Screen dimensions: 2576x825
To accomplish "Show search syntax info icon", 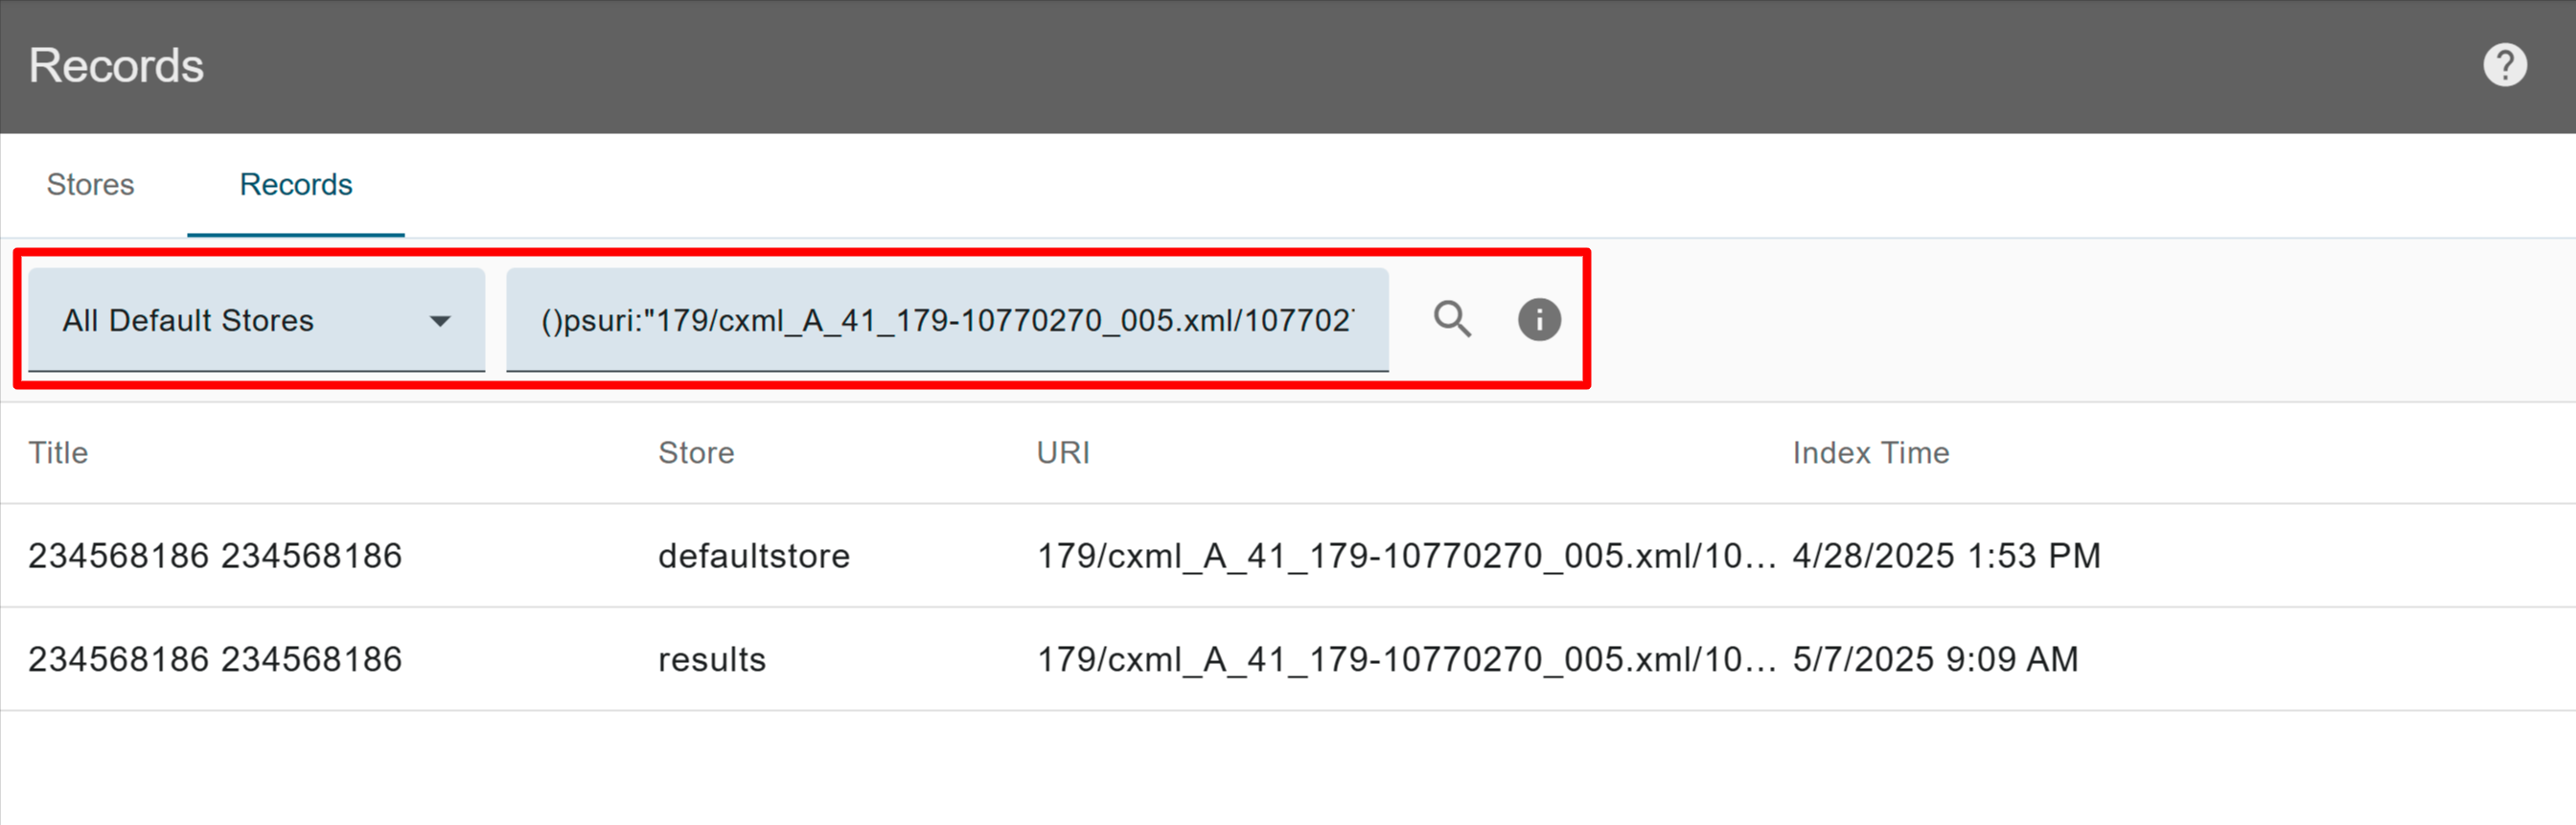I will (x=1539, y=320).
